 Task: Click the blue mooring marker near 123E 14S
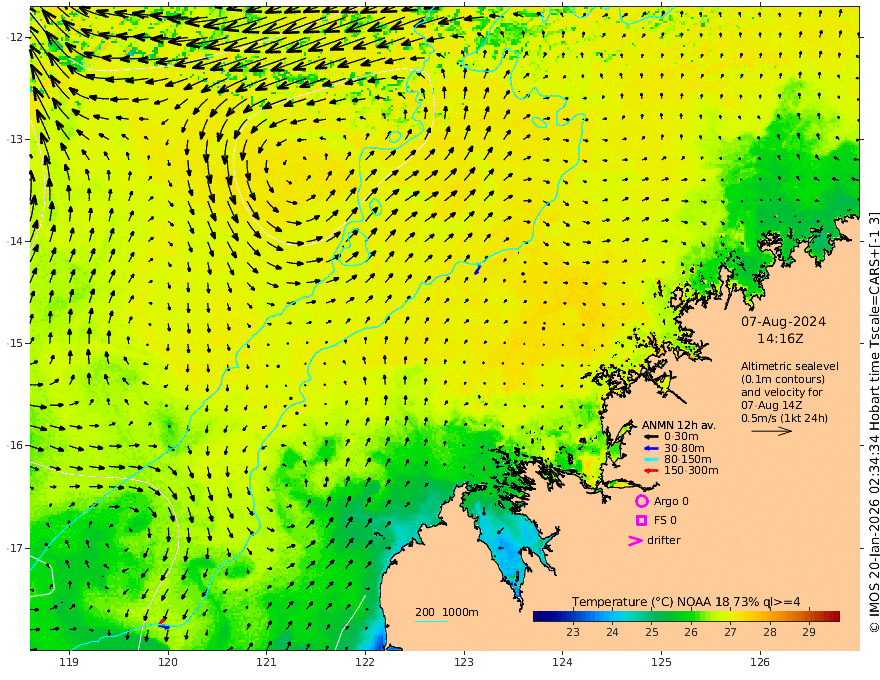(x=478, y=270)
